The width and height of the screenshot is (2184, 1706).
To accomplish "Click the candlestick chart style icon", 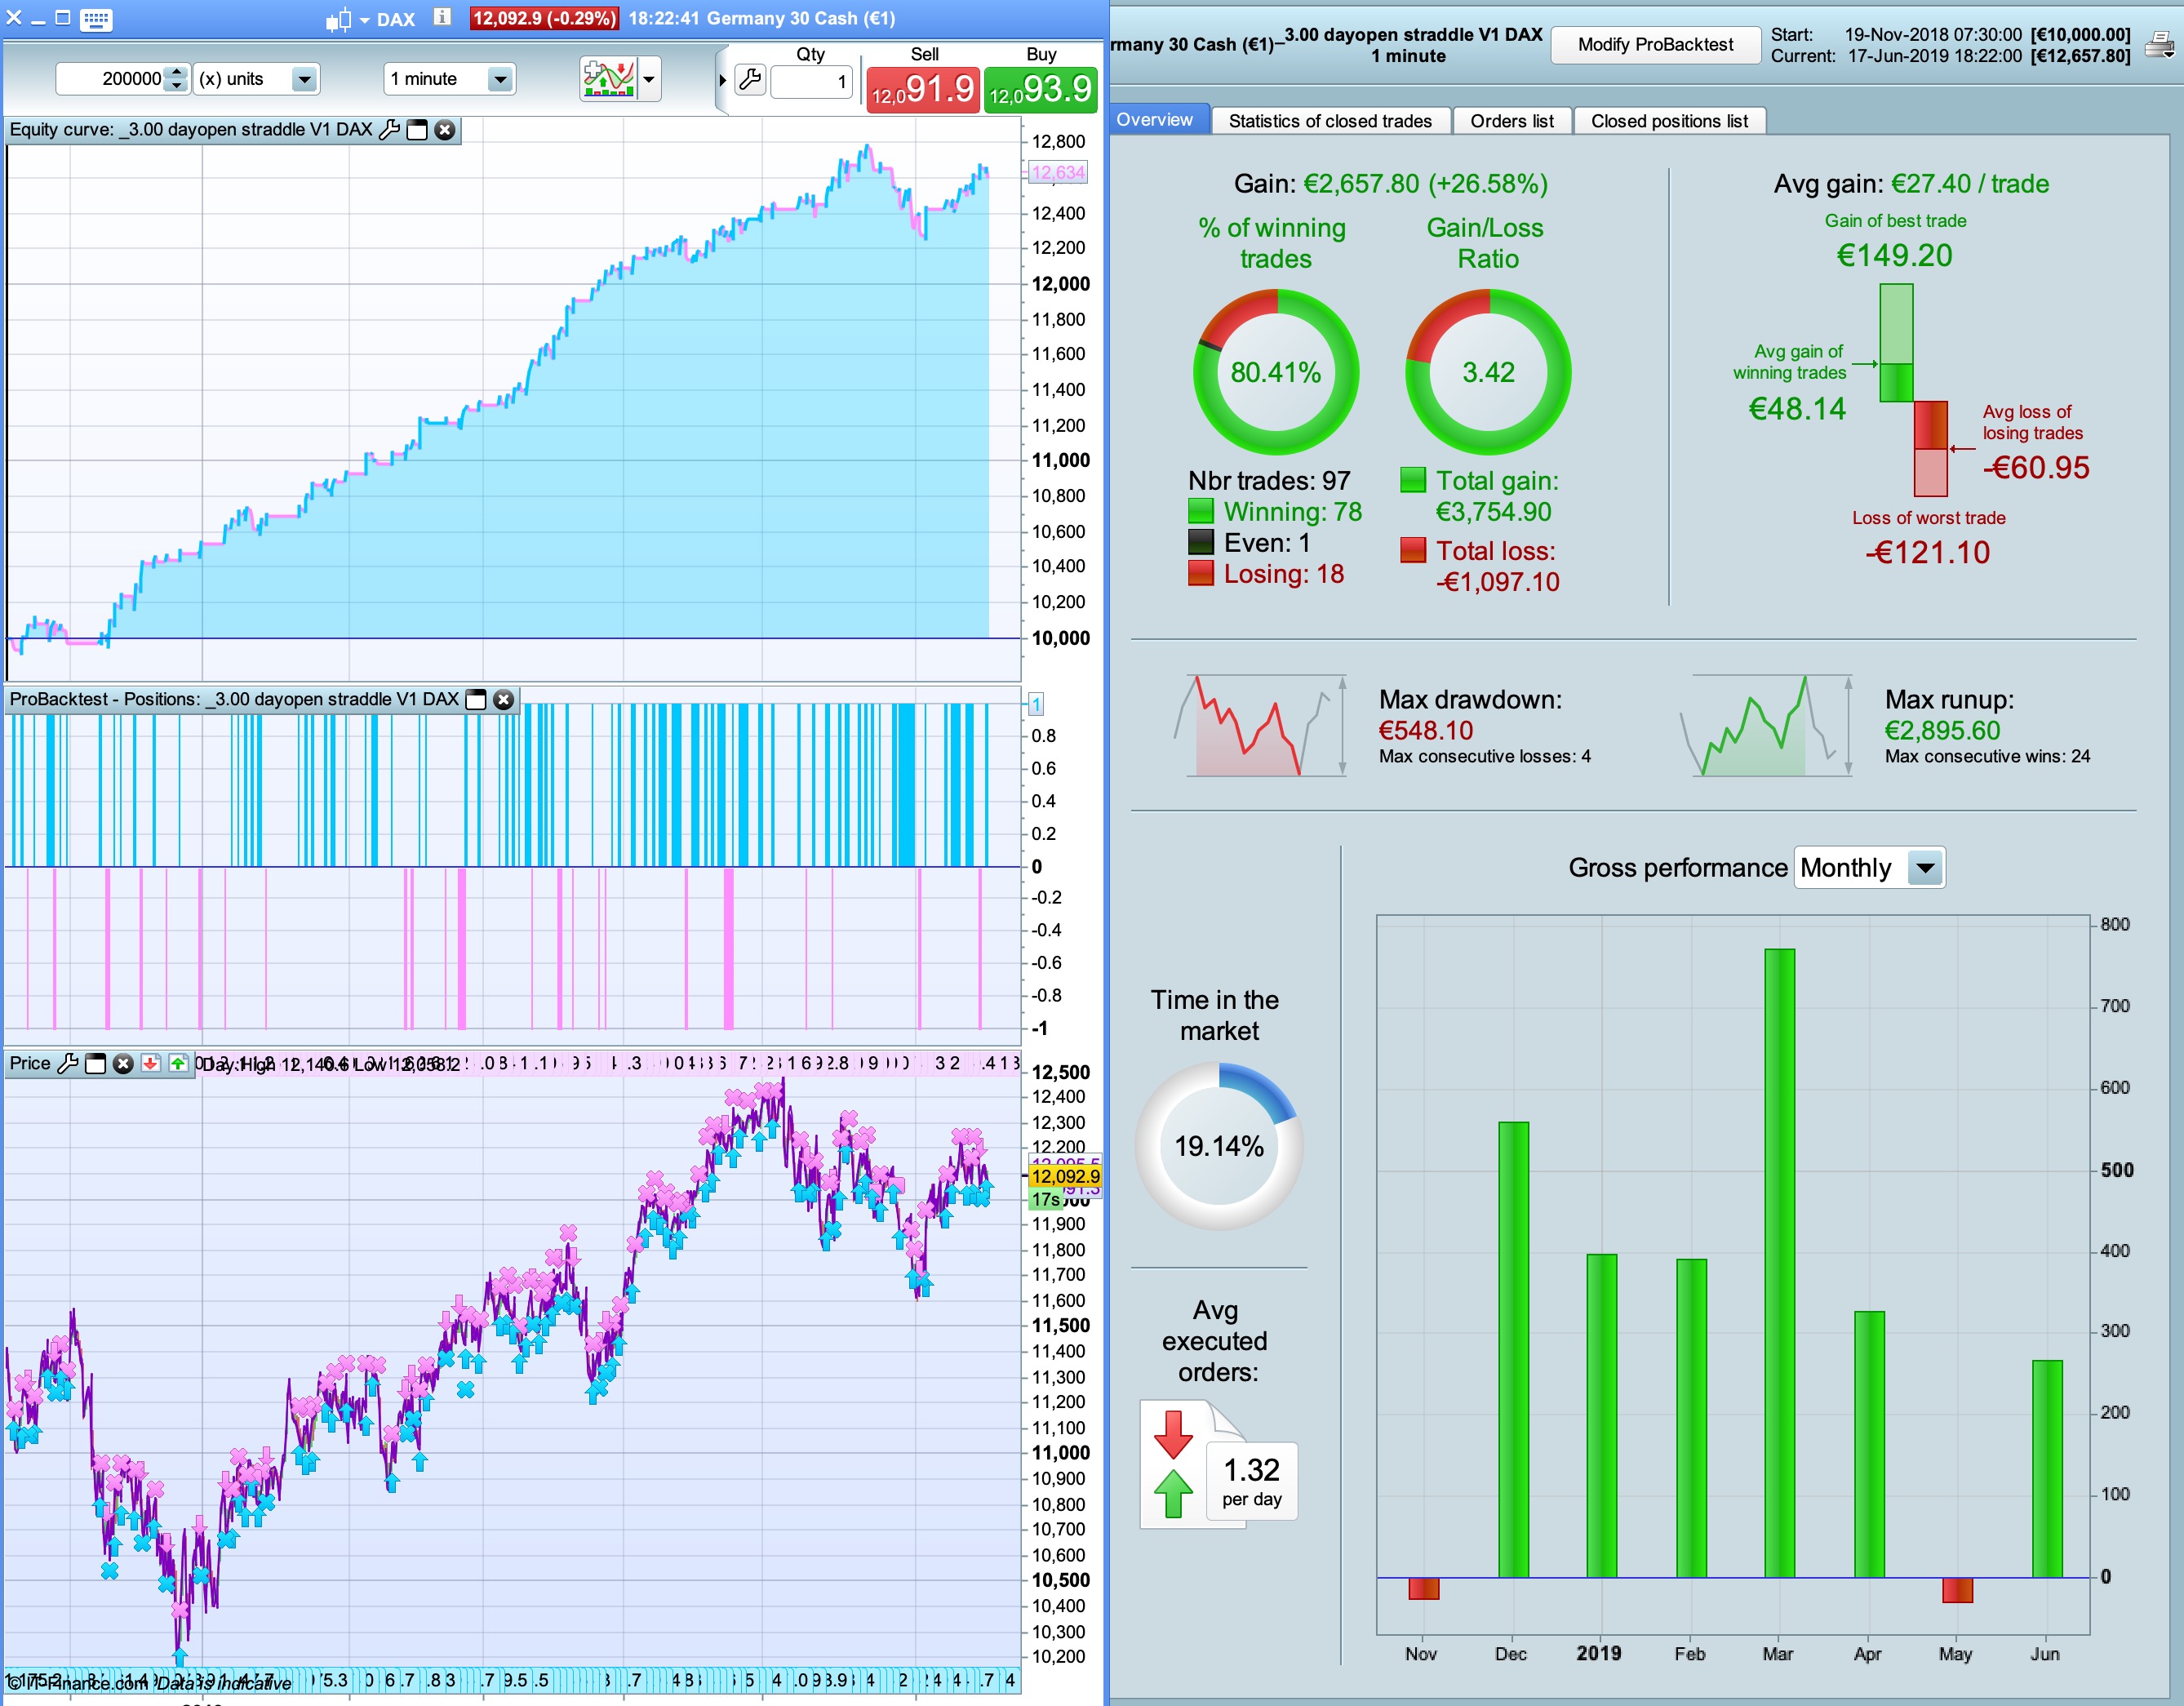I will coord(338,19).
